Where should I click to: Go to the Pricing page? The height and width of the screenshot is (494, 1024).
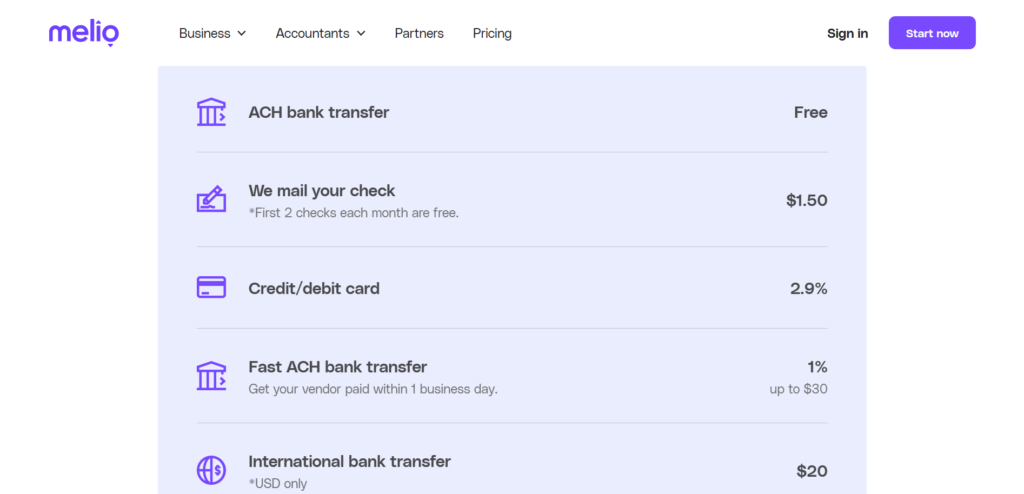coord(492,33)
